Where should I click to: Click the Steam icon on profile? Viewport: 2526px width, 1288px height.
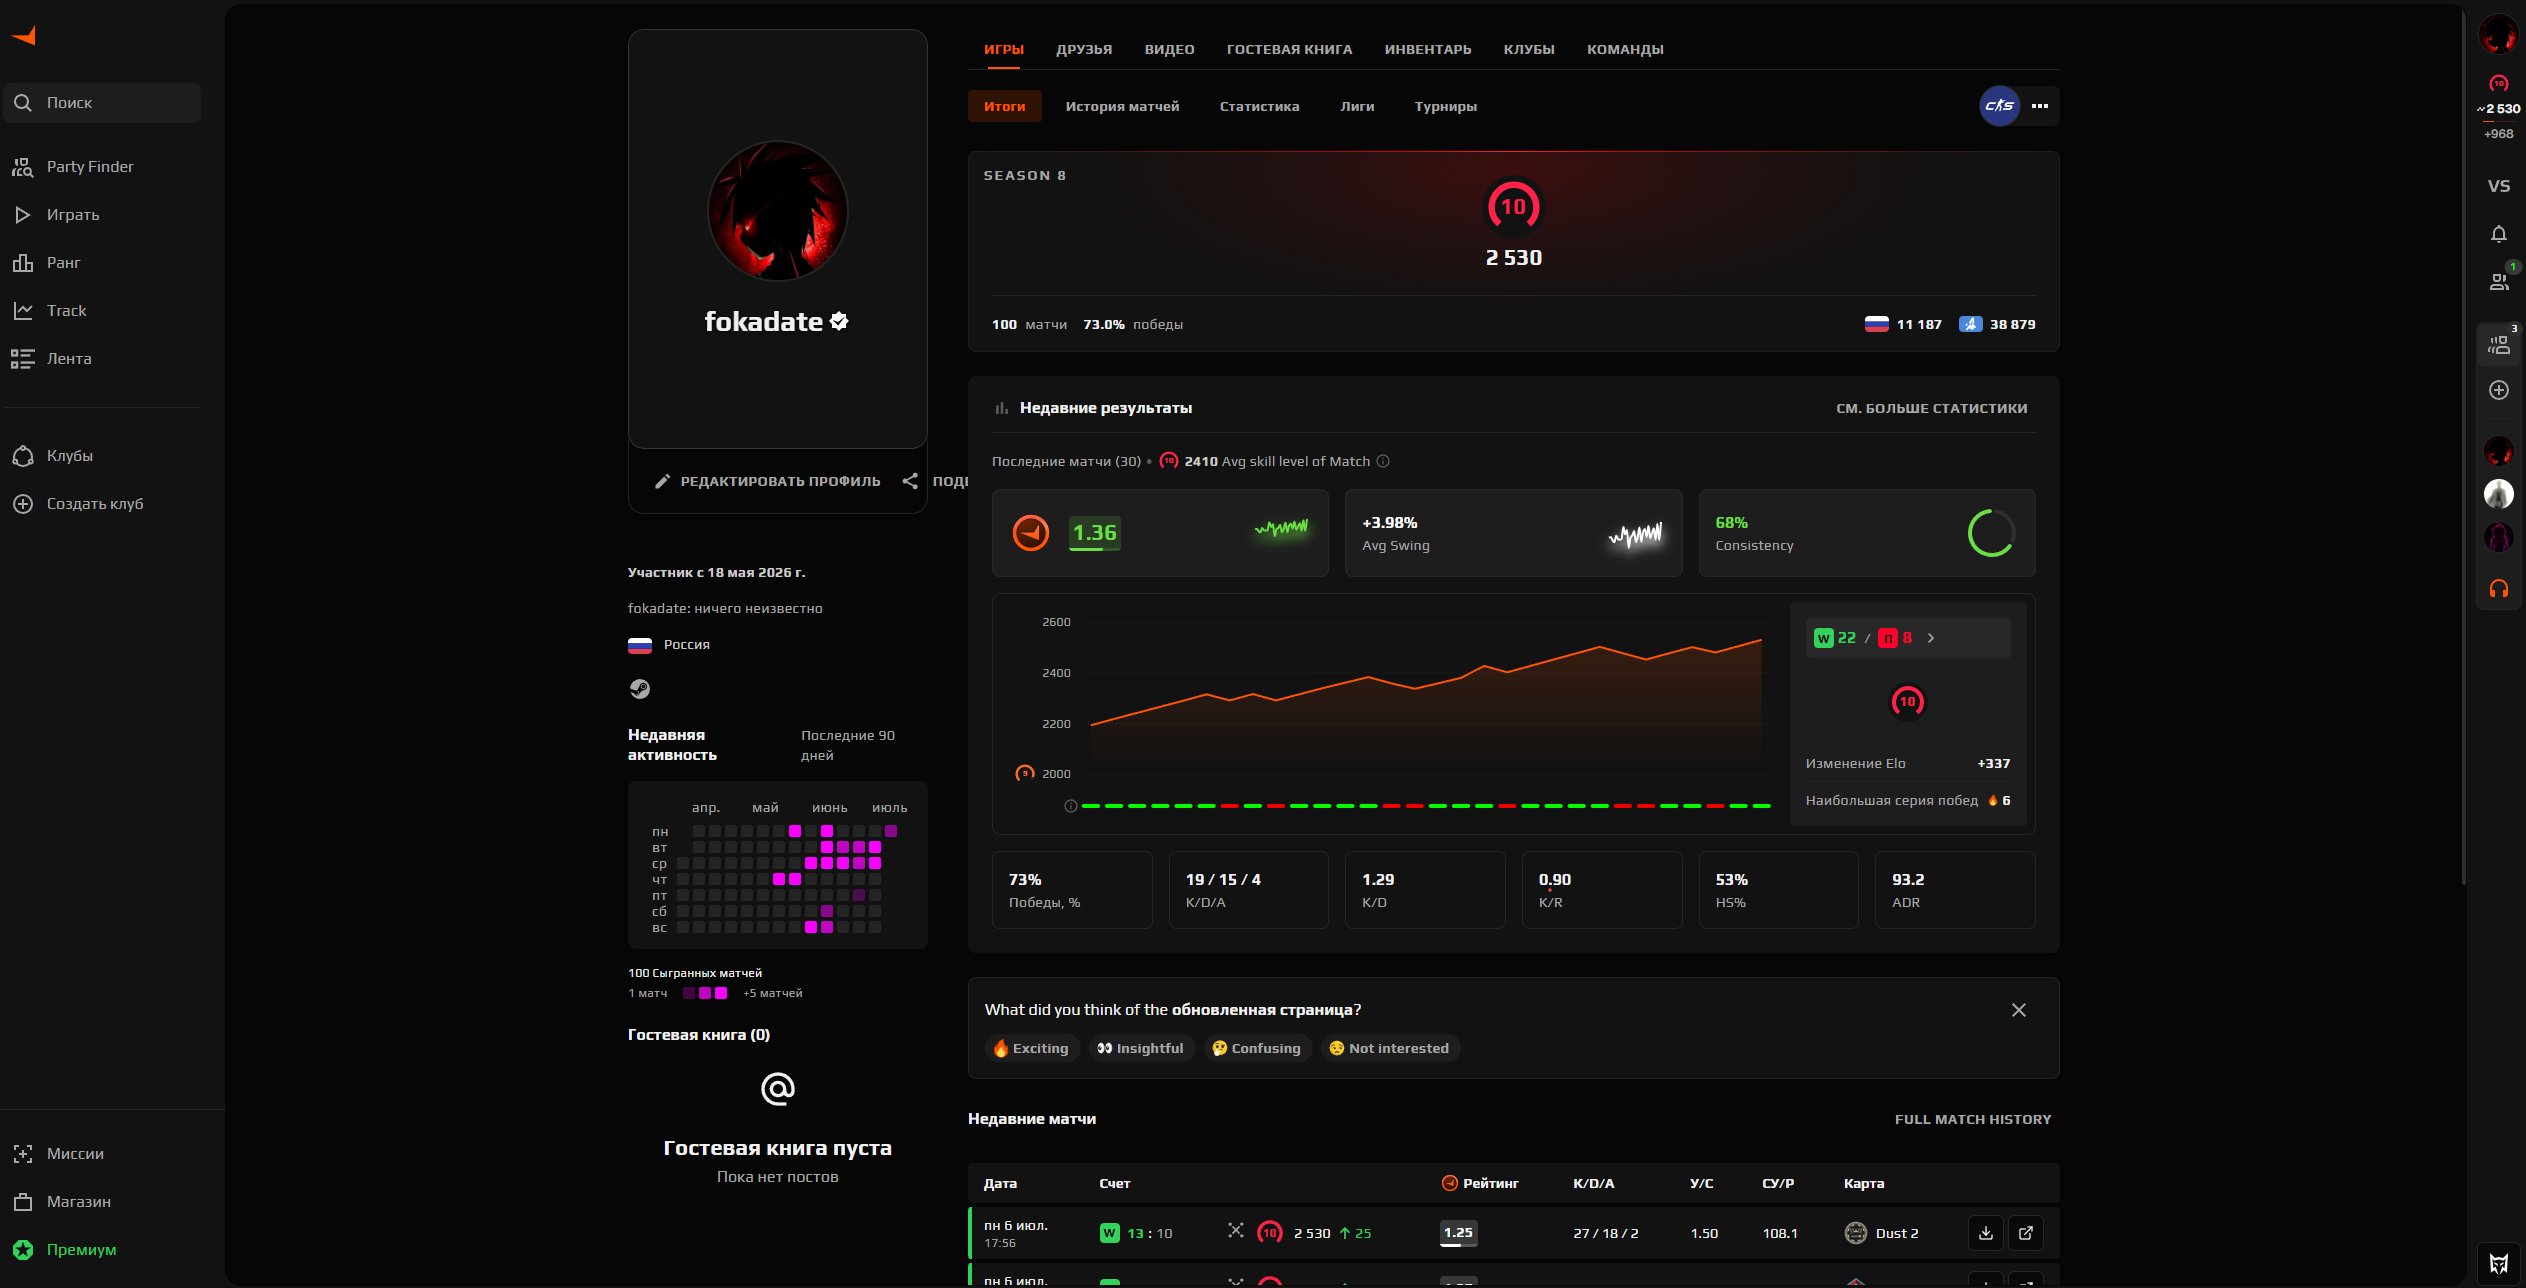click(639, 689)
